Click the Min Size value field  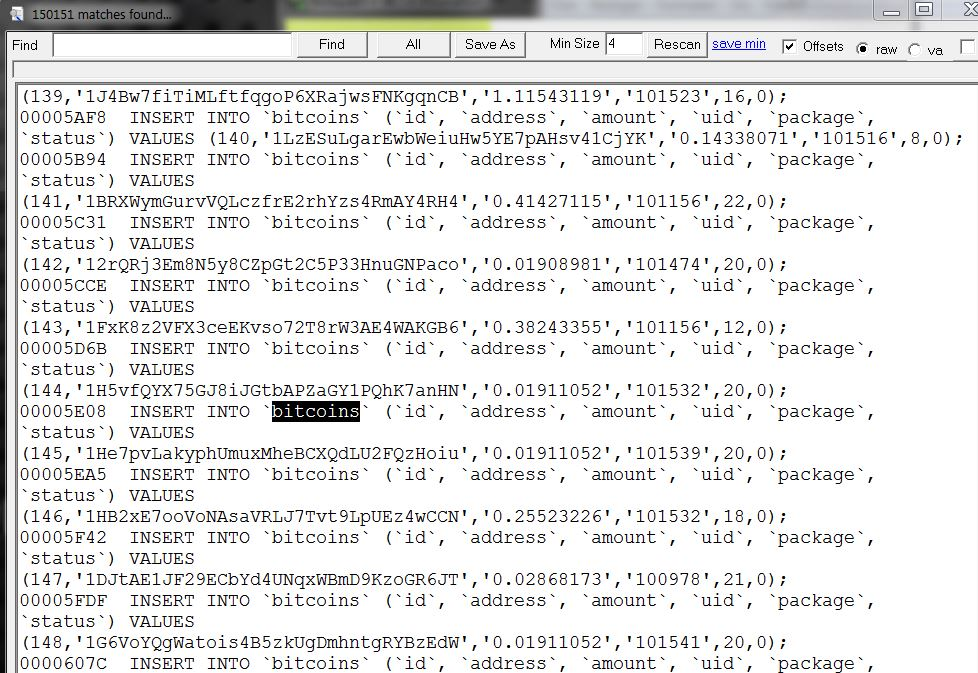pyautogui.click(x=624, y=44)
